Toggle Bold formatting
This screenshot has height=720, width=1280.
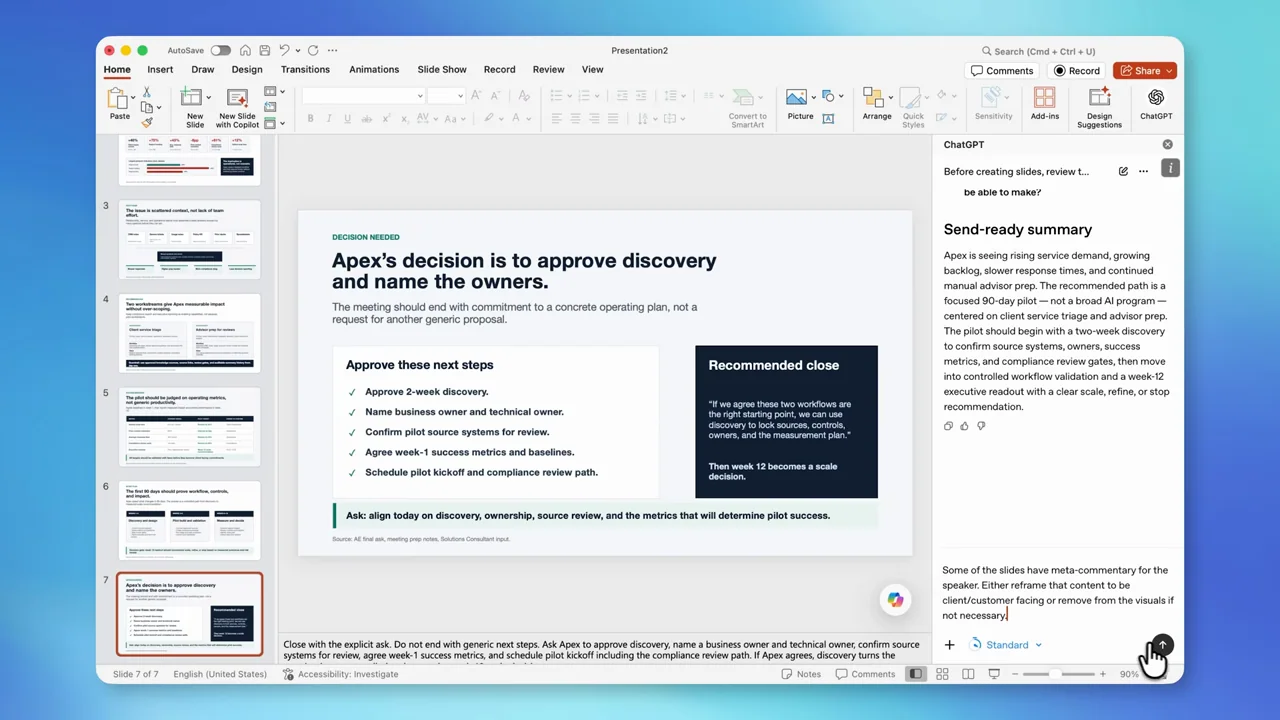coord(310,118)
